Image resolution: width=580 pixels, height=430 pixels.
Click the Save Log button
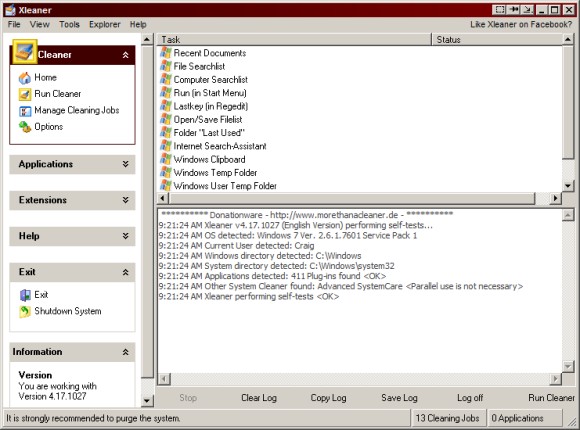tap(399, 398)
